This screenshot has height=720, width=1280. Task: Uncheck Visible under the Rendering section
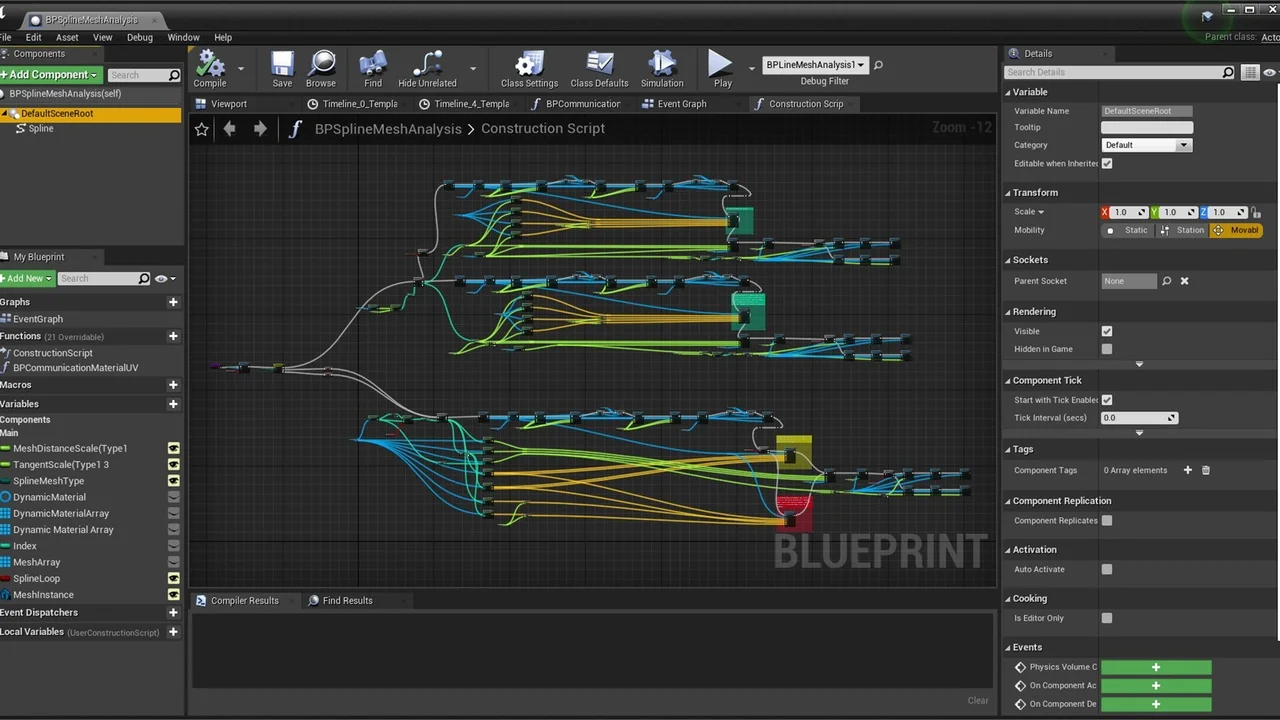pyautogui.click(x=1106, y=331)
